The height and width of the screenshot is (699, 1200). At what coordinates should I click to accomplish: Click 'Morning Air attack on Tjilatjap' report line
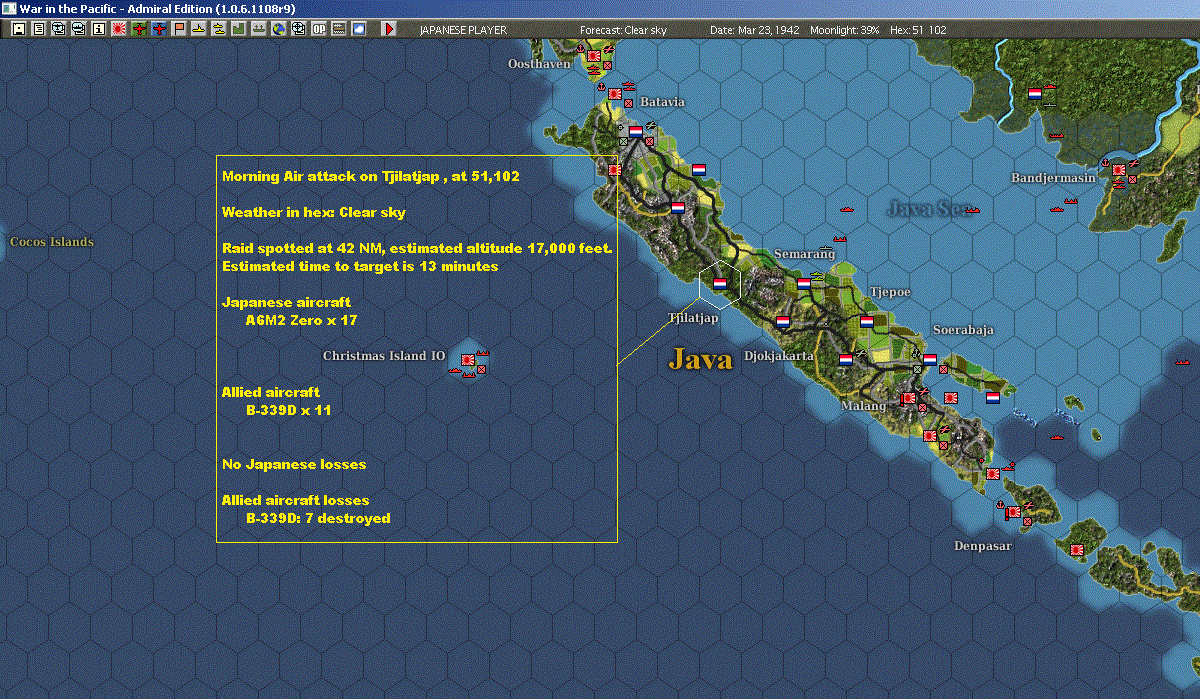point(370,176)
